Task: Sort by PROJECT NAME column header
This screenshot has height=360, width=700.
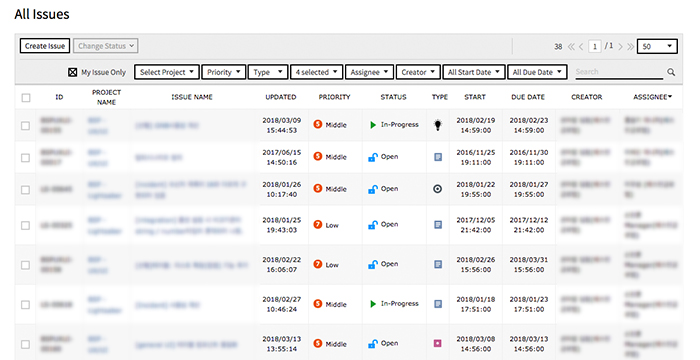Action: [106, 97]
